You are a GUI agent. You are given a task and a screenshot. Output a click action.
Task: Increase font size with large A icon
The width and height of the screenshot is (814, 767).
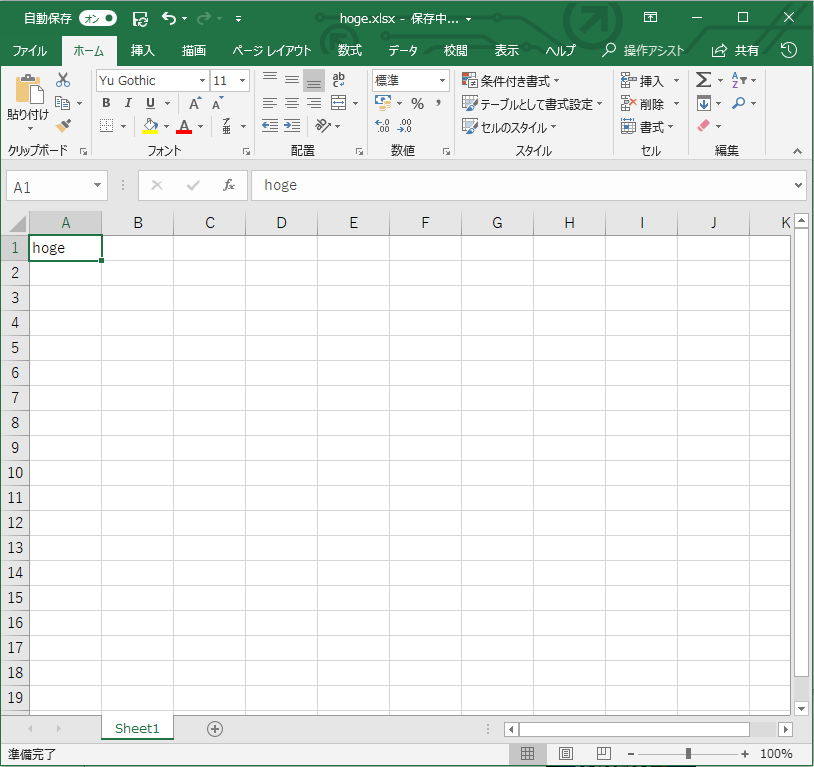pyautogui.click(x=195, y=103)
